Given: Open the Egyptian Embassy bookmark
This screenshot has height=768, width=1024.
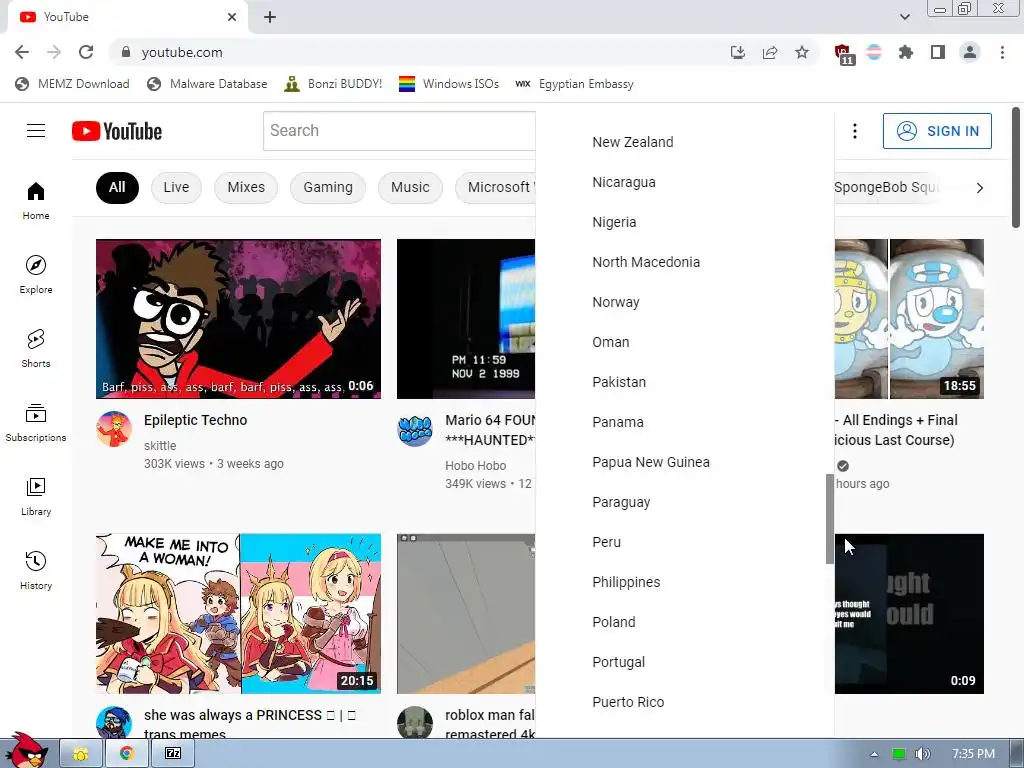Looking at the screenshot, I should 574,84.
